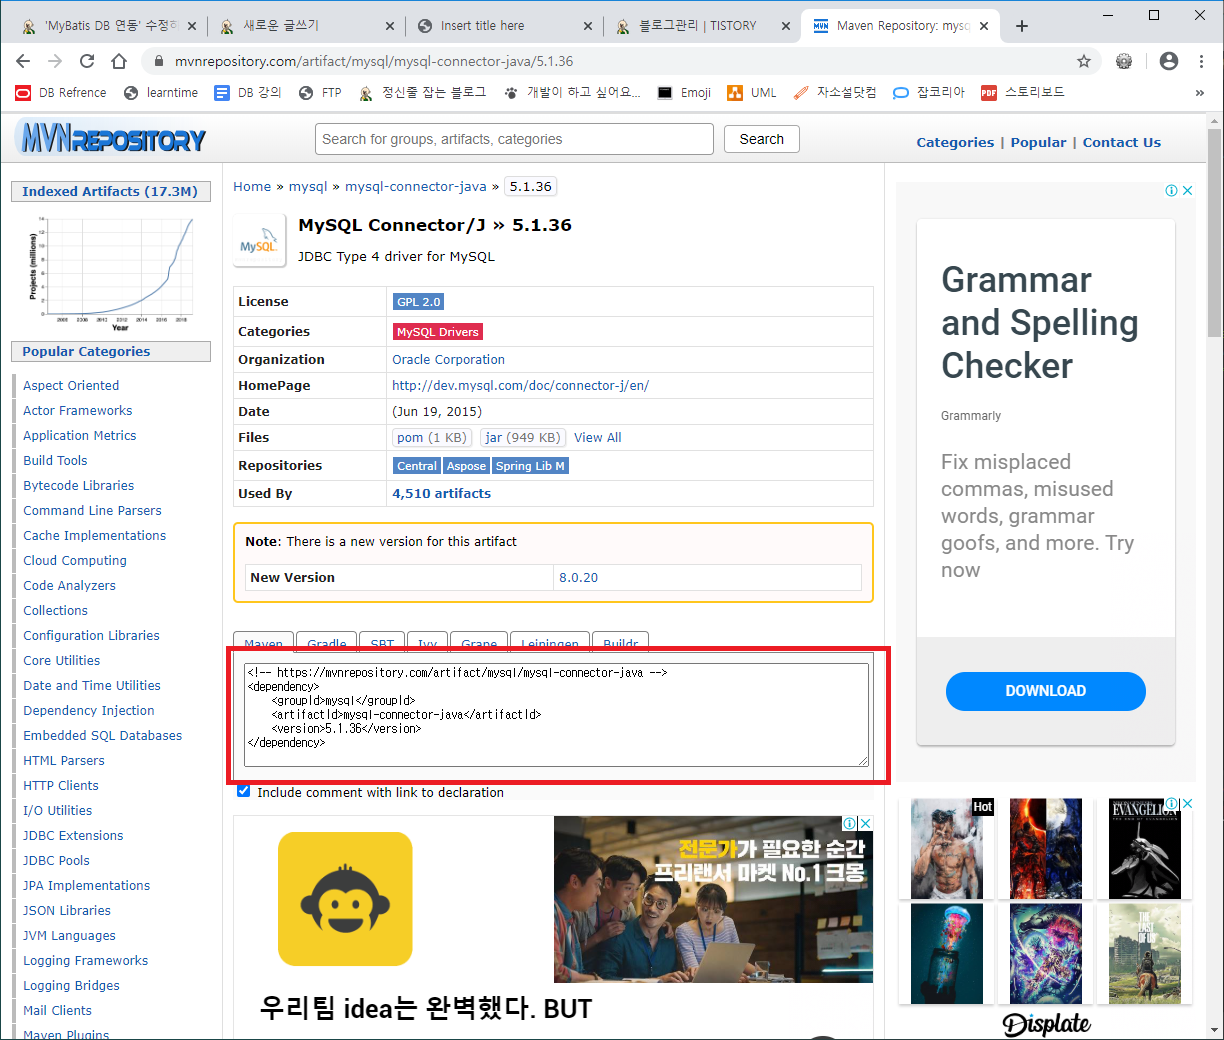
Task: Click the jellyfish poster thumbnail in Displate ad
Action: pos(947,953)
